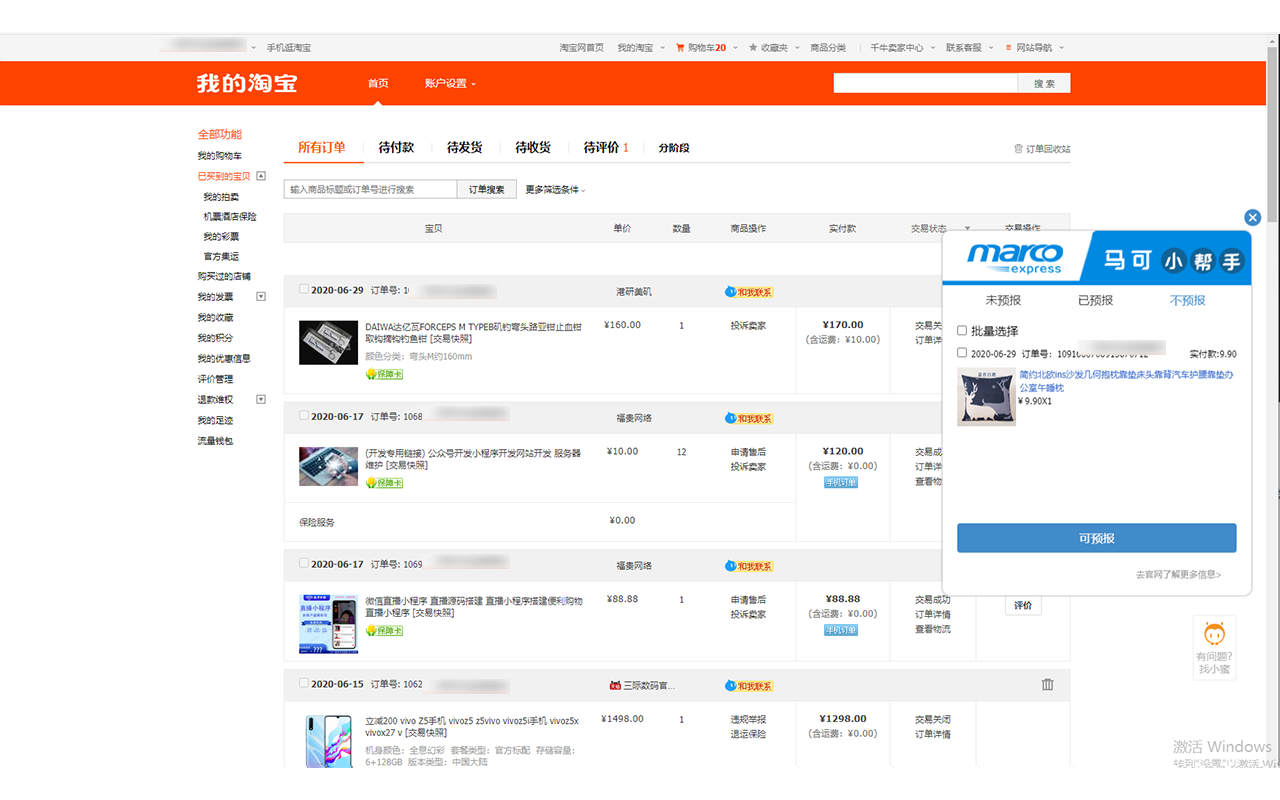Switch to 分阶段 tab
The image size is (1280, 800).
coord(674,148)
